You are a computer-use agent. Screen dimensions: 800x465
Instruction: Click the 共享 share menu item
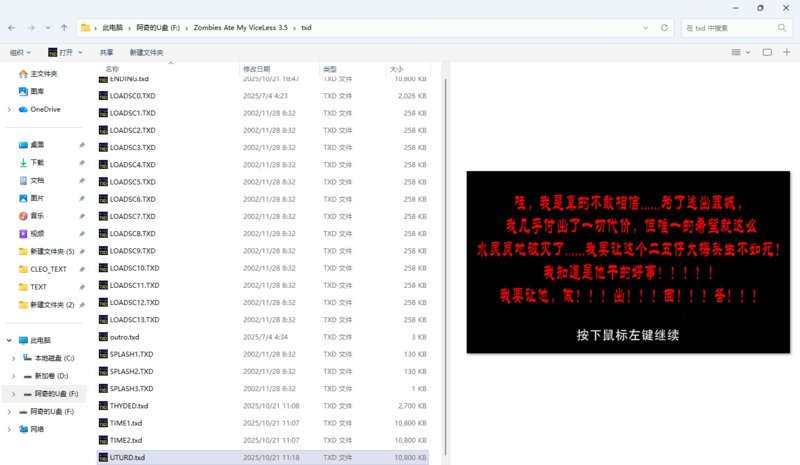[106, 52]
